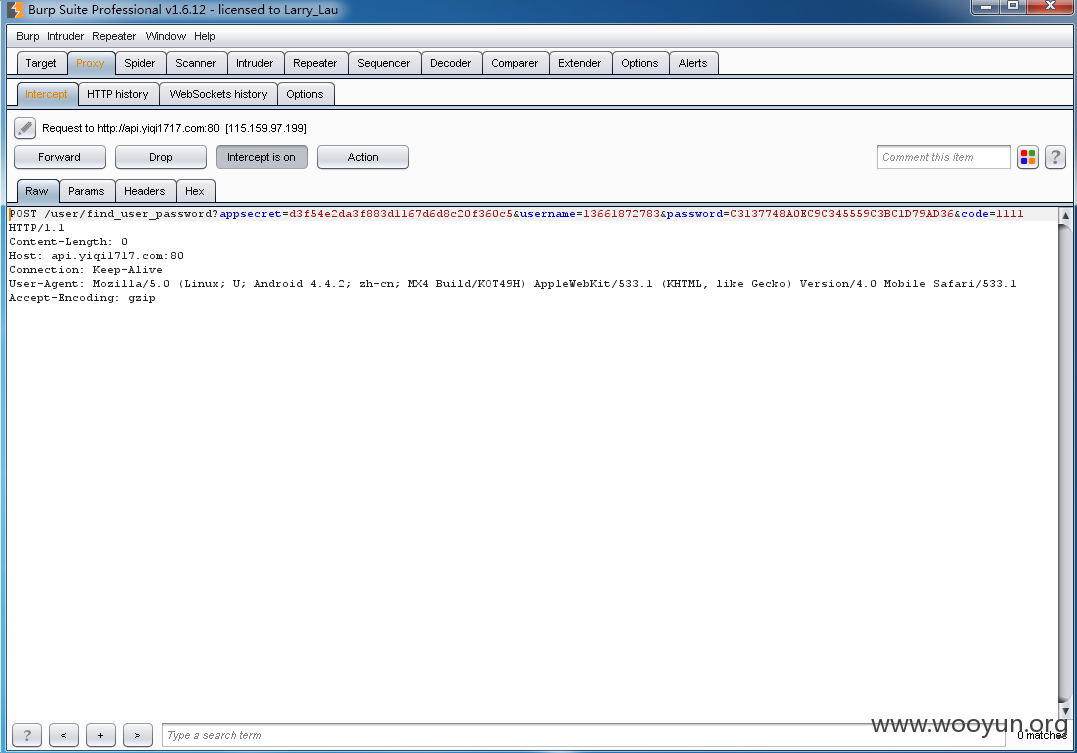Screen dimensions: 1077x753
Task: Click the Type a search term field
Action: 584,735
